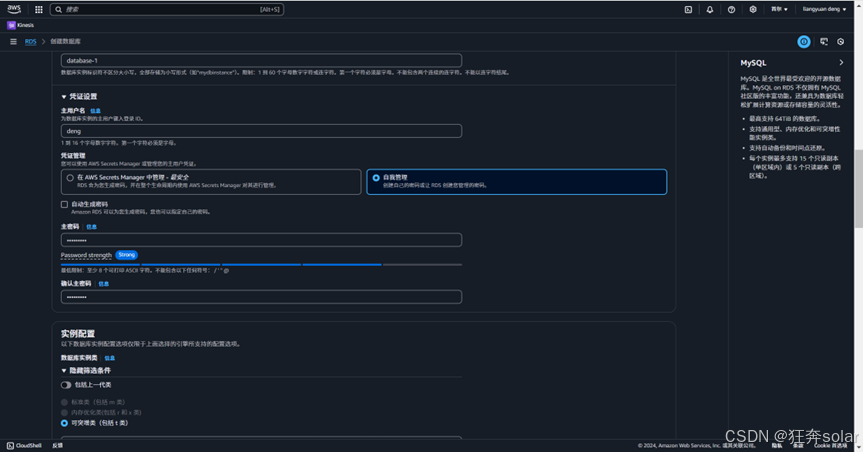Edit the master username field containing deng
This screenshot has width=863, height=452.
261,131
